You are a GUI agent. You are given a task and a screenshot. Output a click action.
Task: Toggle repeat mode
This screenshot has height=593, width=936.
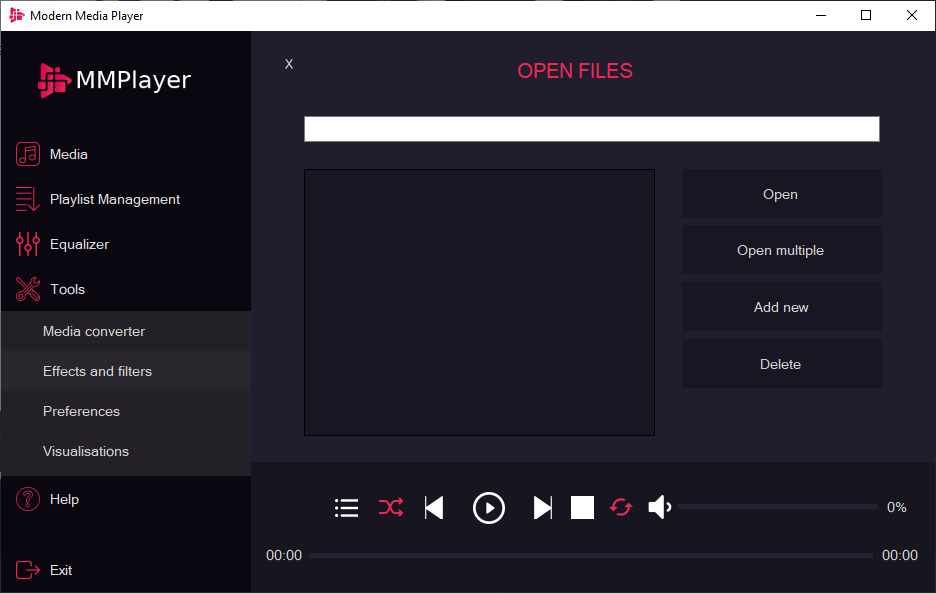click(x=621, y=508)
